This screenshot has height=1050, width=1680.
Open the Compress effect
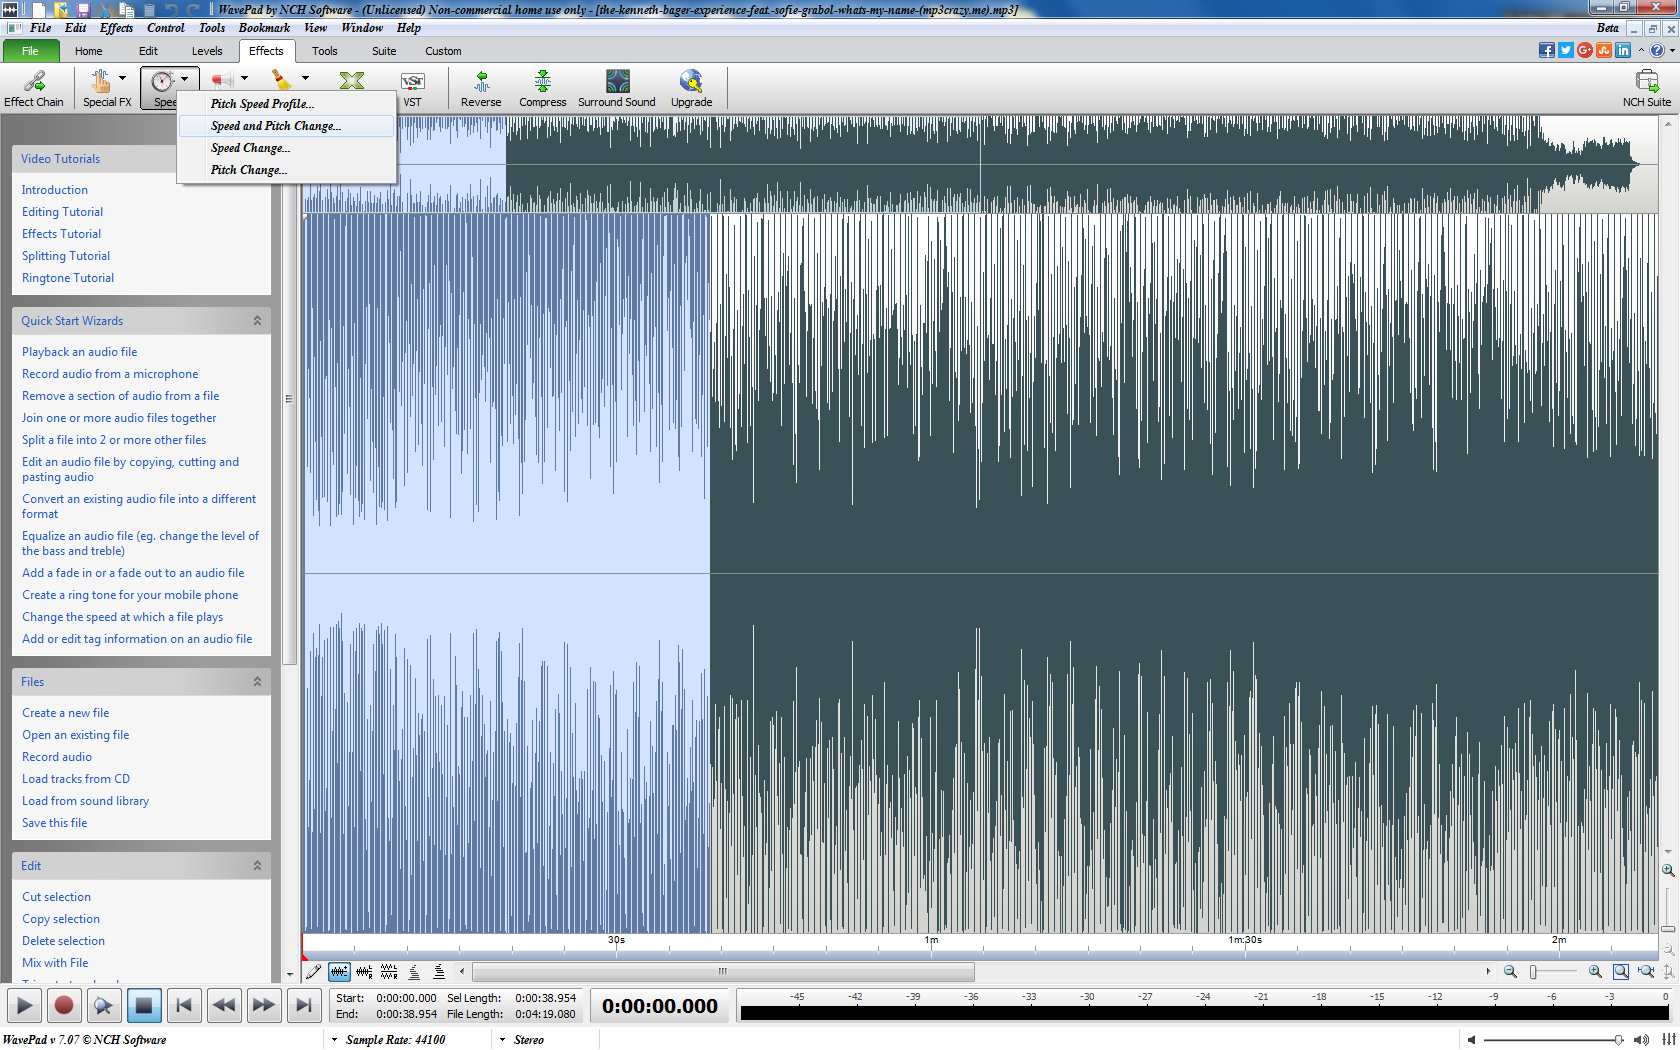point(543,88)
